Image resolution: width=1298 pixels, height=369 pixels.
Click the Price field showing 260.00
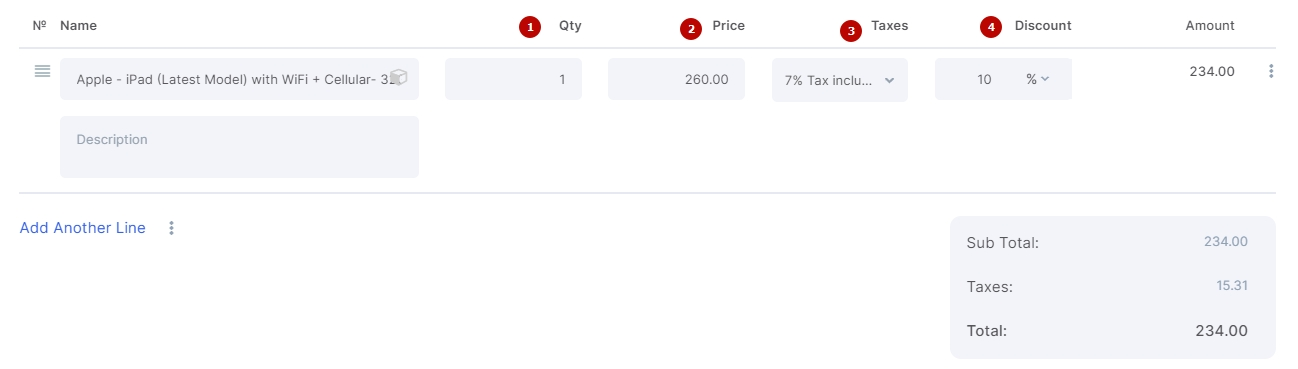[676, 79]
